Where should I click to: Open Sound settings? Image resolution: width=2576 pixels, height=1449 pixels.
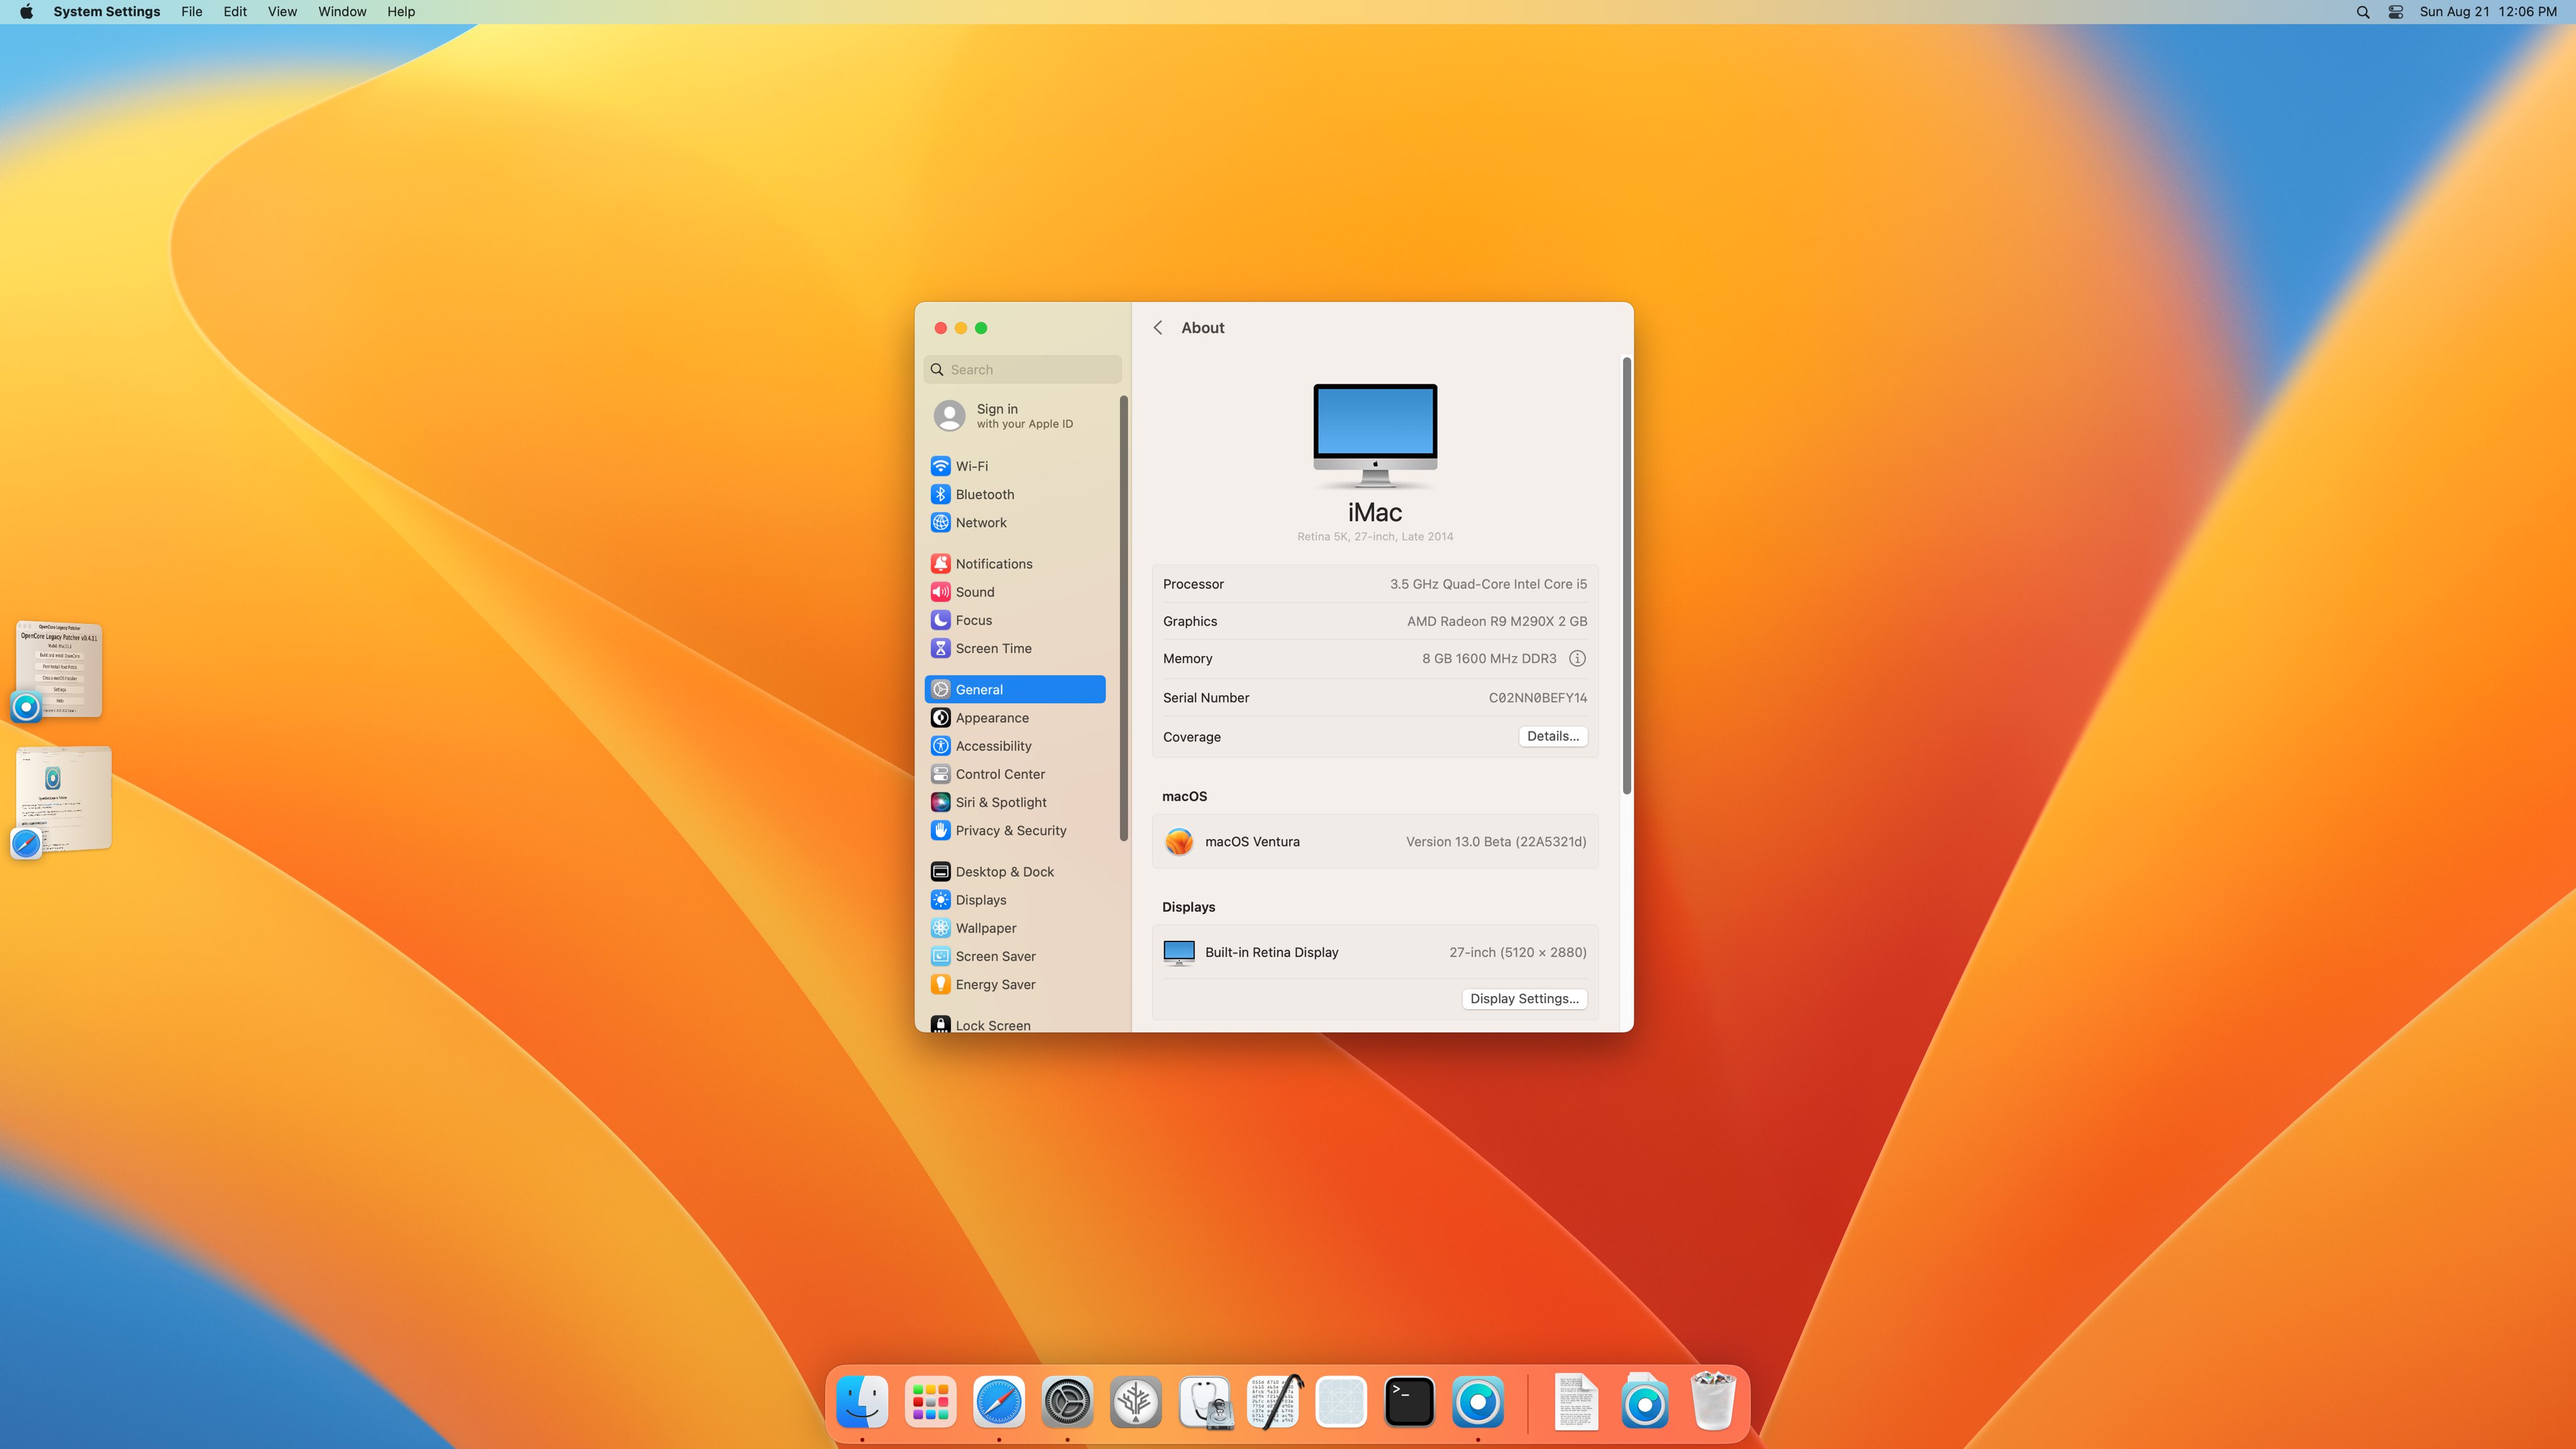(973, 591)
